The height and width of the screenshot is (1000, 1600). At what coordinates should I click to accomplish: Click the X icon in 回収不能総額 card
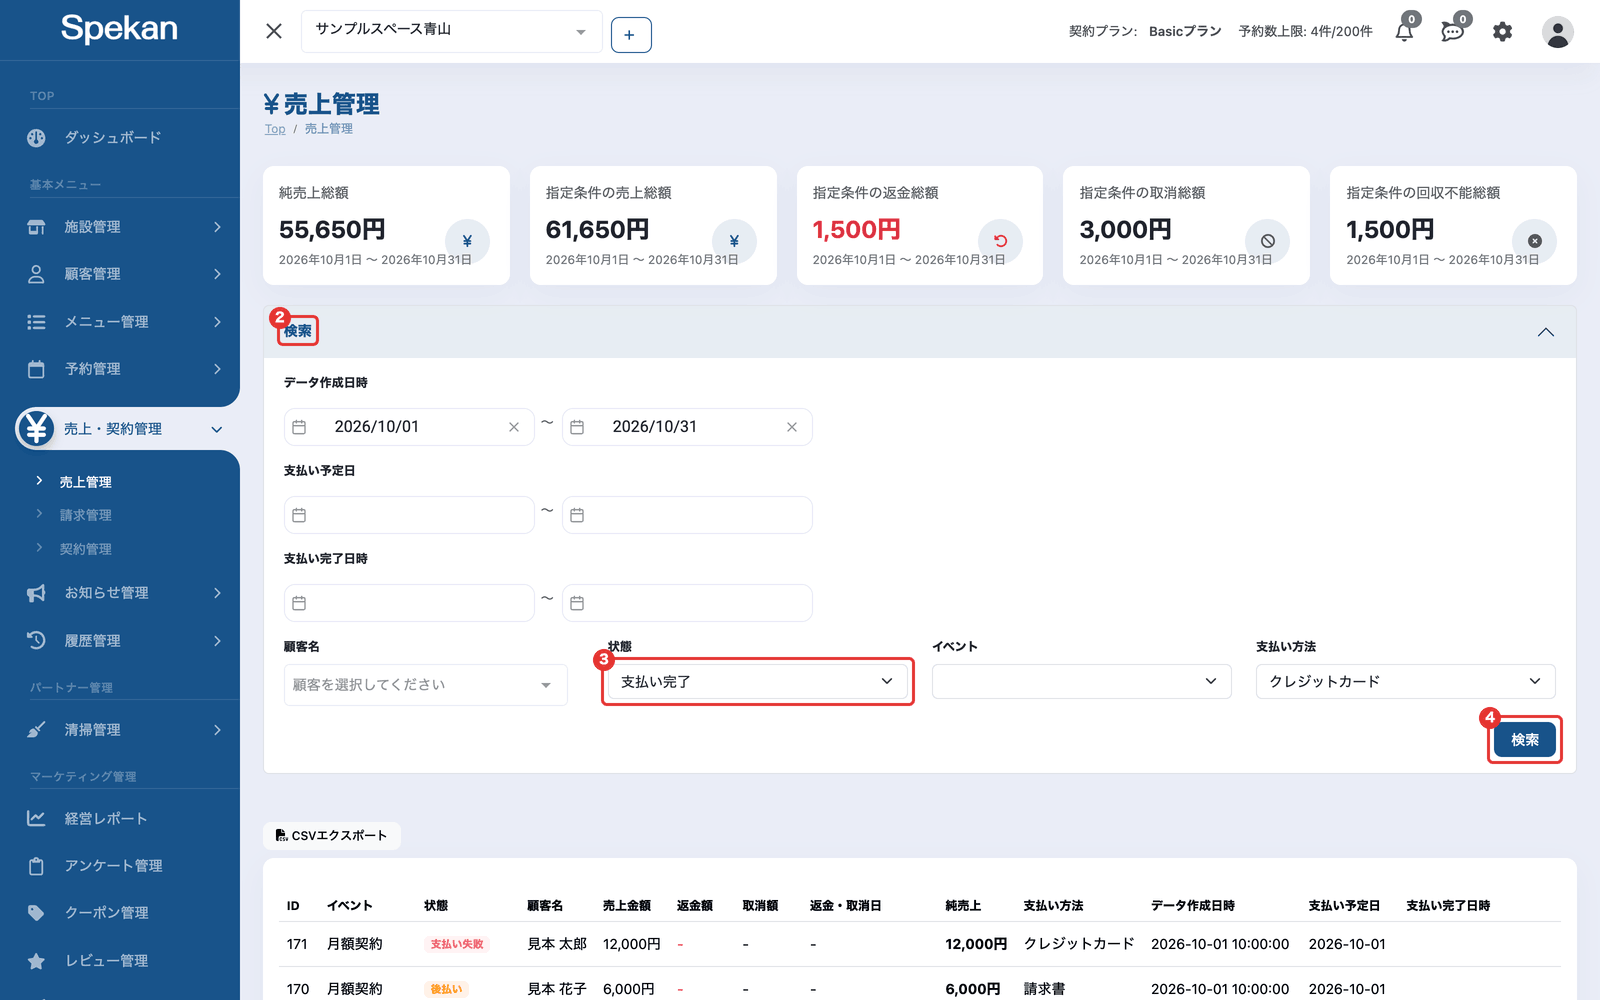pyautogui.click(x=1535, y=241)
